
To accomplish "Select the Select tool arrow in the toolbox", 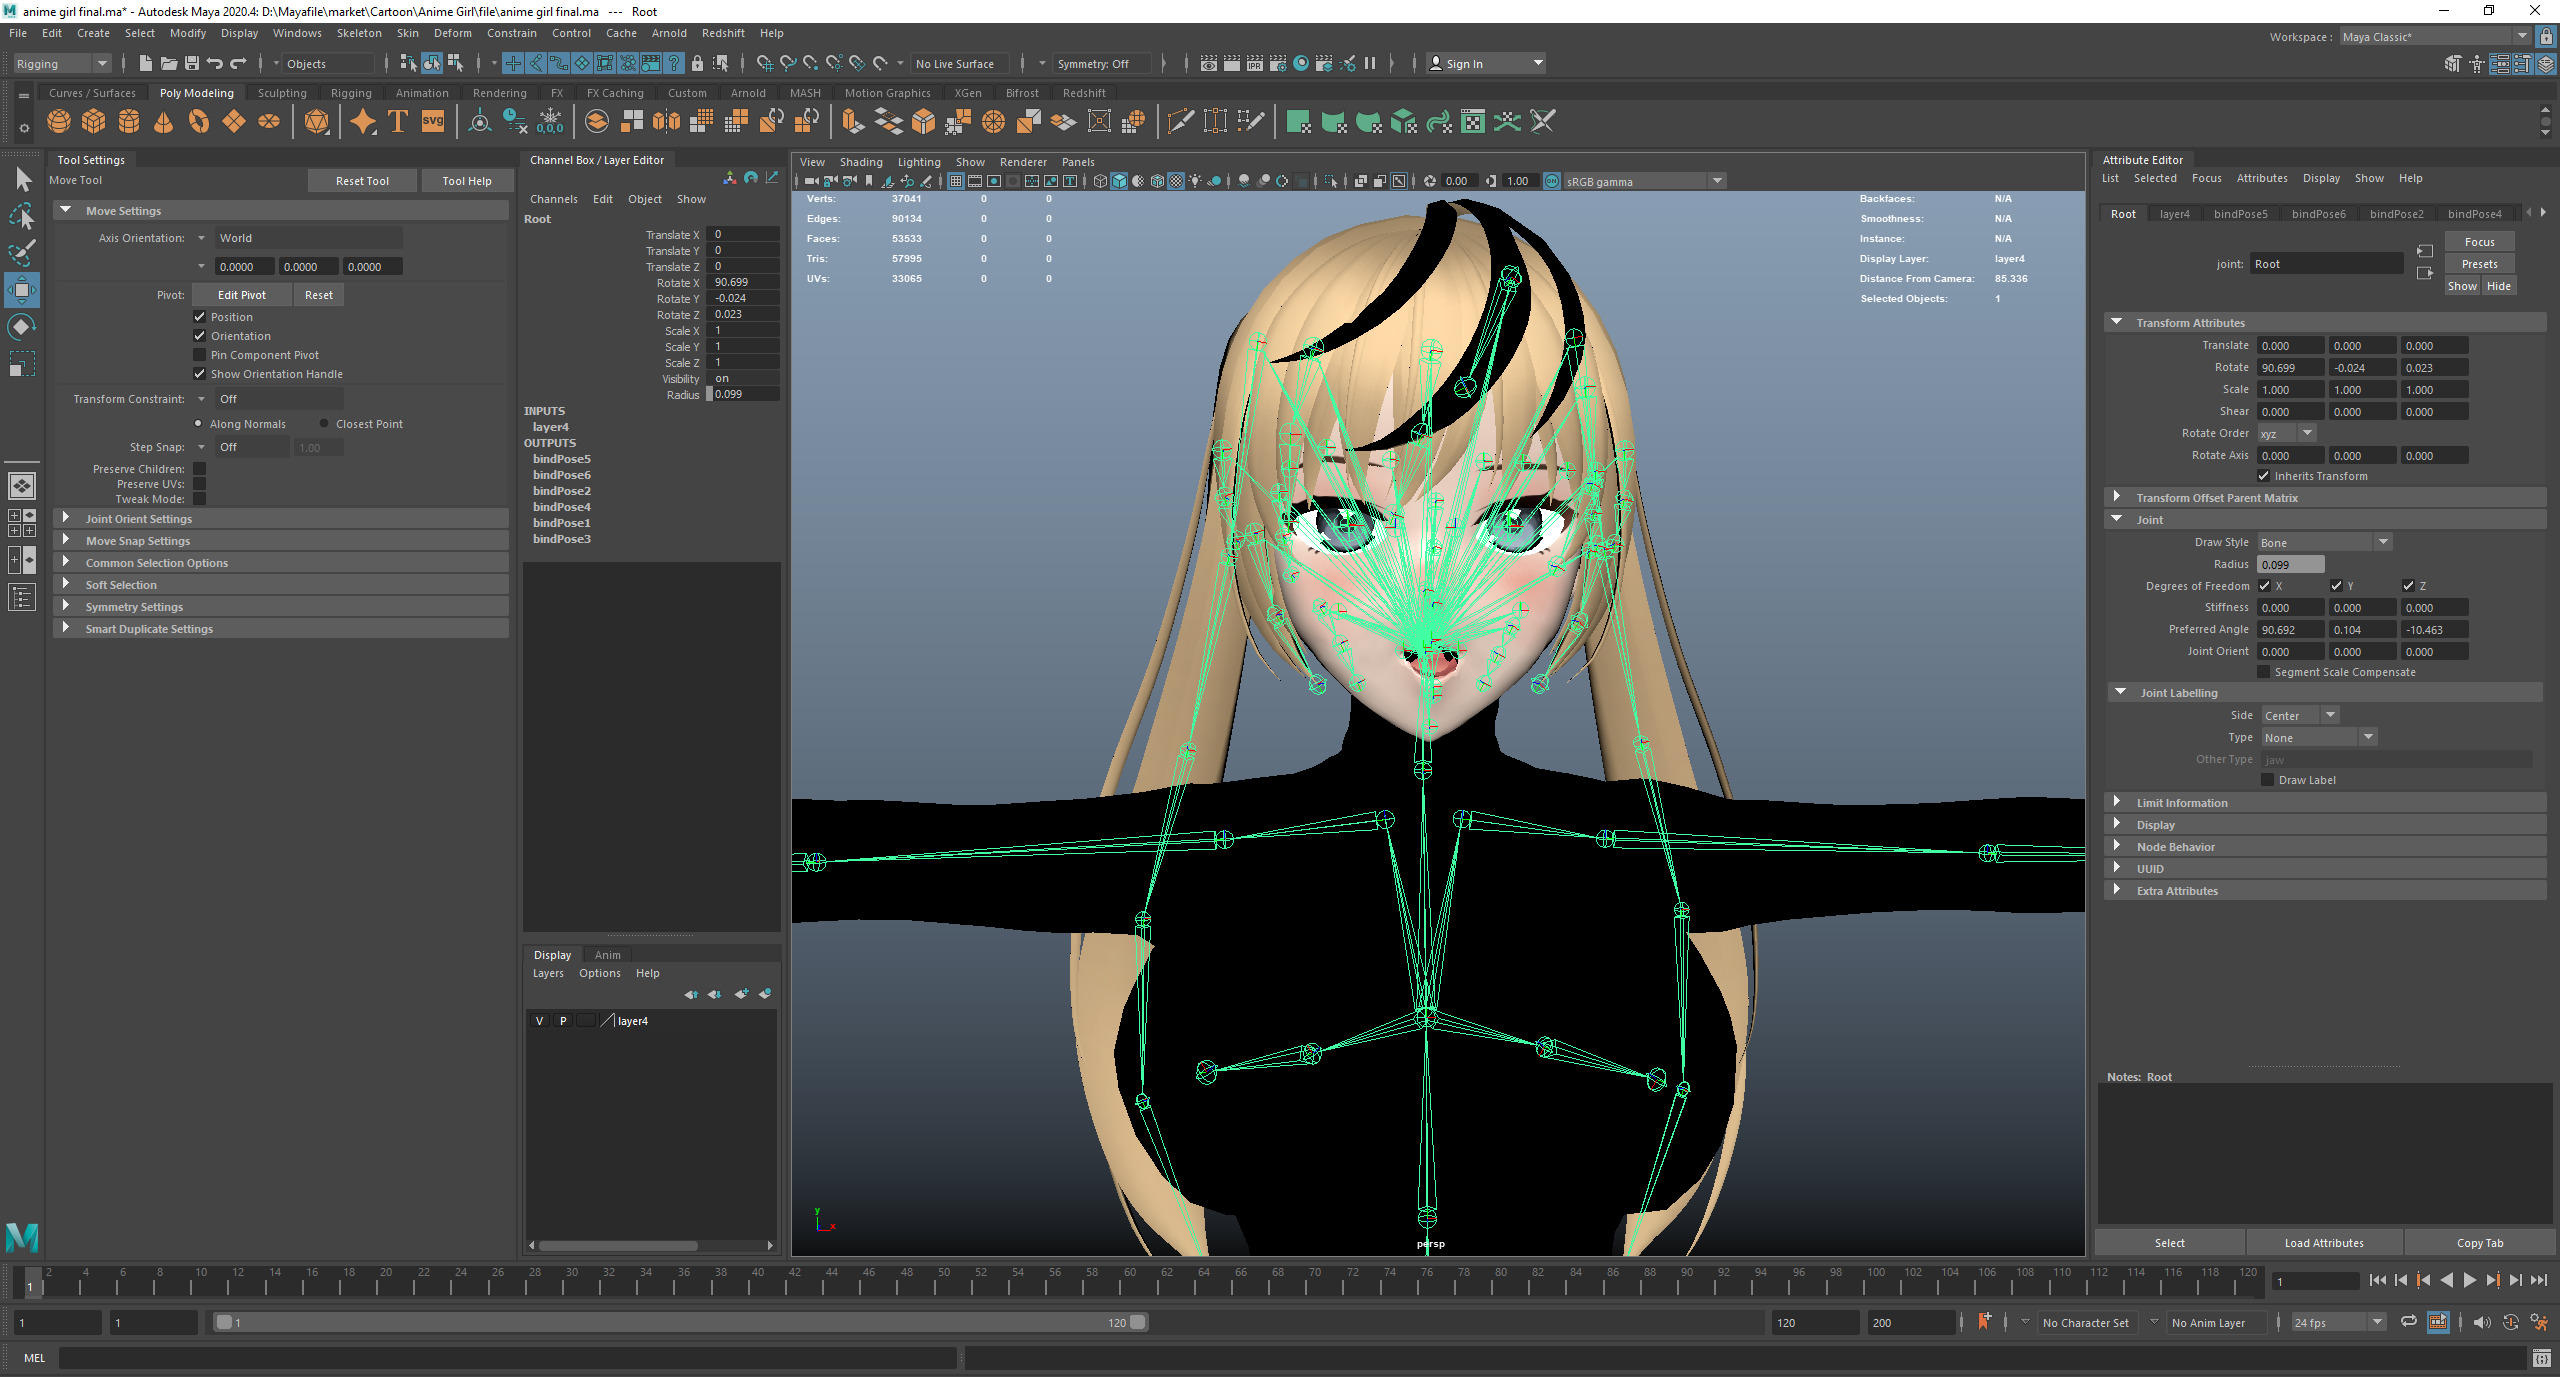I will tap(22, 180).
